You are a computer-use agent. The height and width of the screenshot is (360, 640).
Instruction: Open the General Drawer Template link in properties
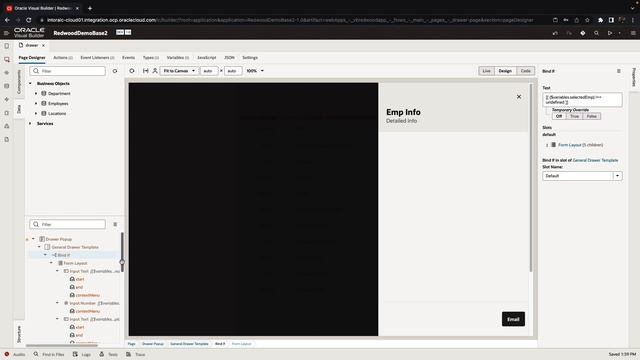pyautogui.click(x=595, y=160)
